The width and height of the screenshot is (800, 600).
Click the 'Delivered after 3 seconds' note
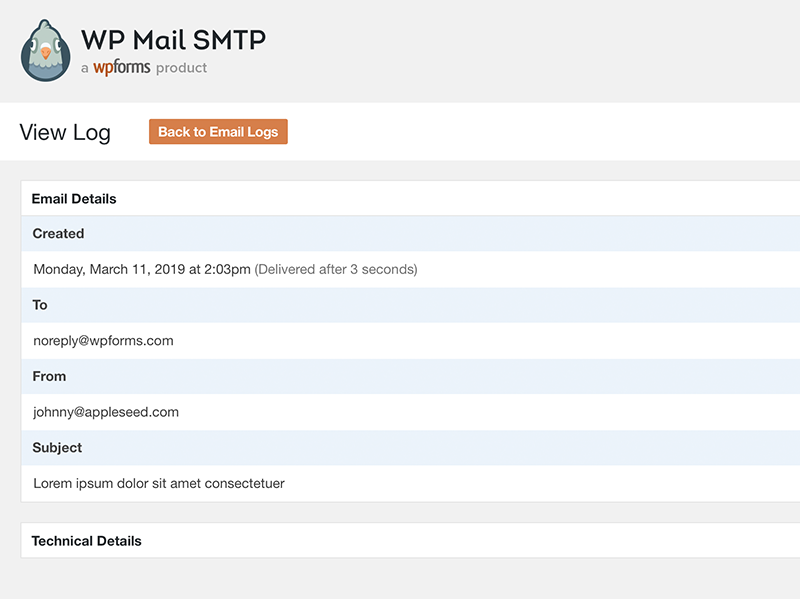click(336, 269)
